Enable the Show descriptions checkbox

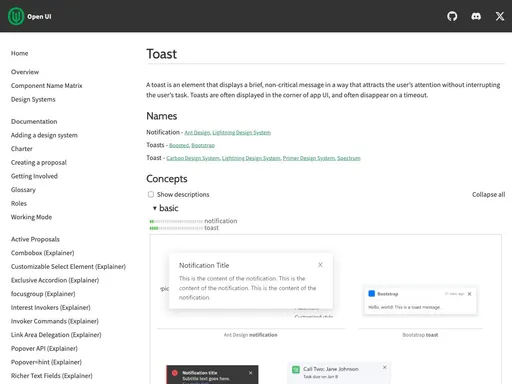151,194
